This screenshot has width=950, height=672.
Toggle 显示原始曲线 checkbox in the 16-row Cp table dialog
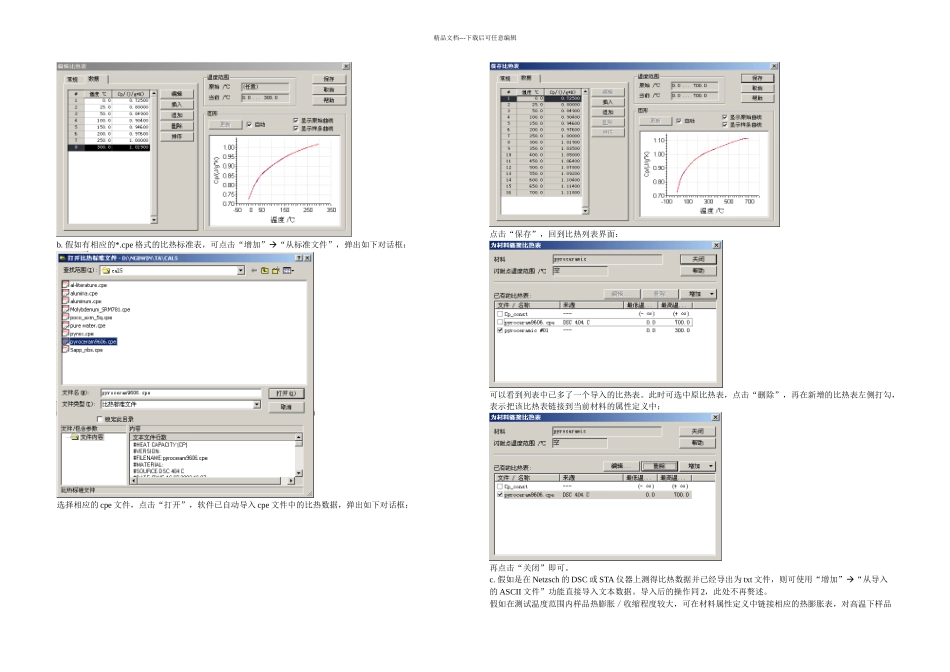(725, 117)
